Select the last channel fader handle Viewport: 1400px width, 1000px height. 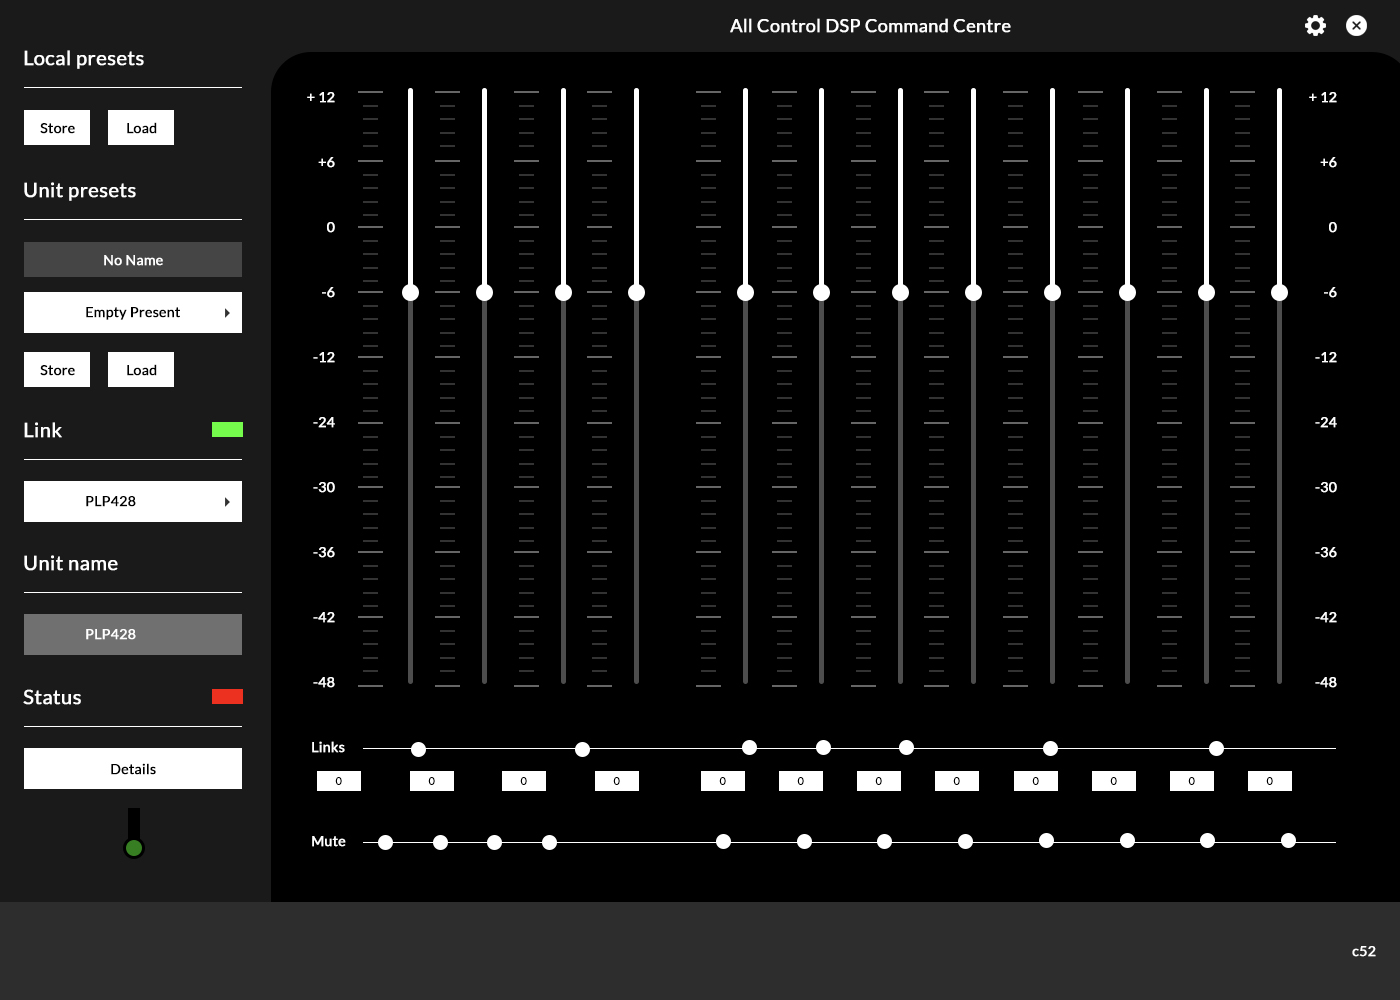(x=1279, y=292)
